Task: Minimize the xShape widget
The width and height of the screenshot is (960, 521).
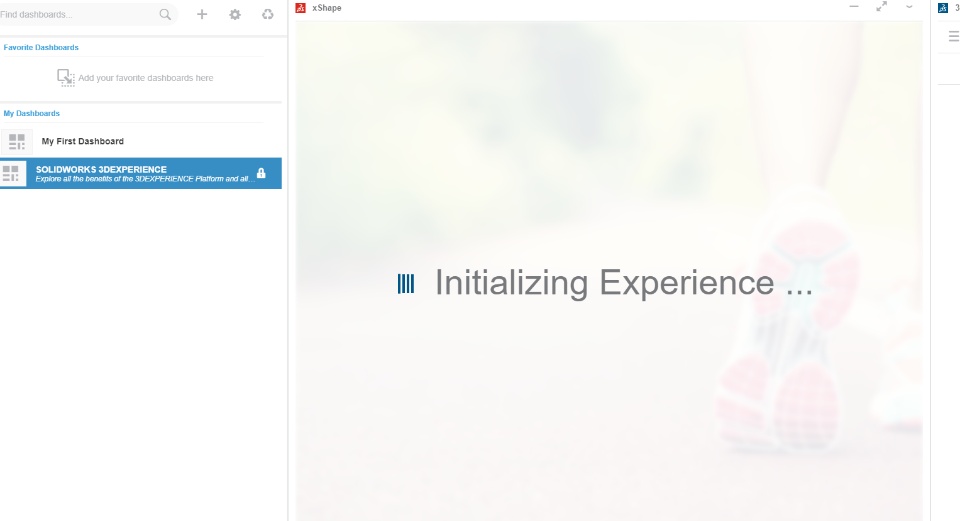Action: pos(854,7)
